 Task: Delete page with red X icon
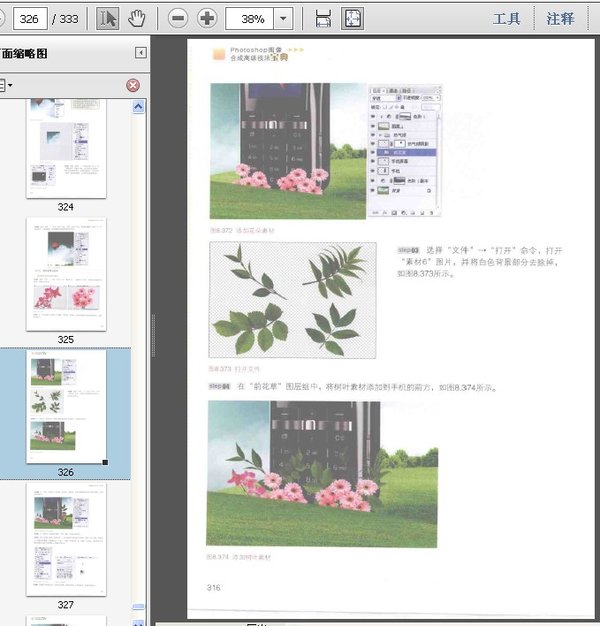(x=133, y=86)
